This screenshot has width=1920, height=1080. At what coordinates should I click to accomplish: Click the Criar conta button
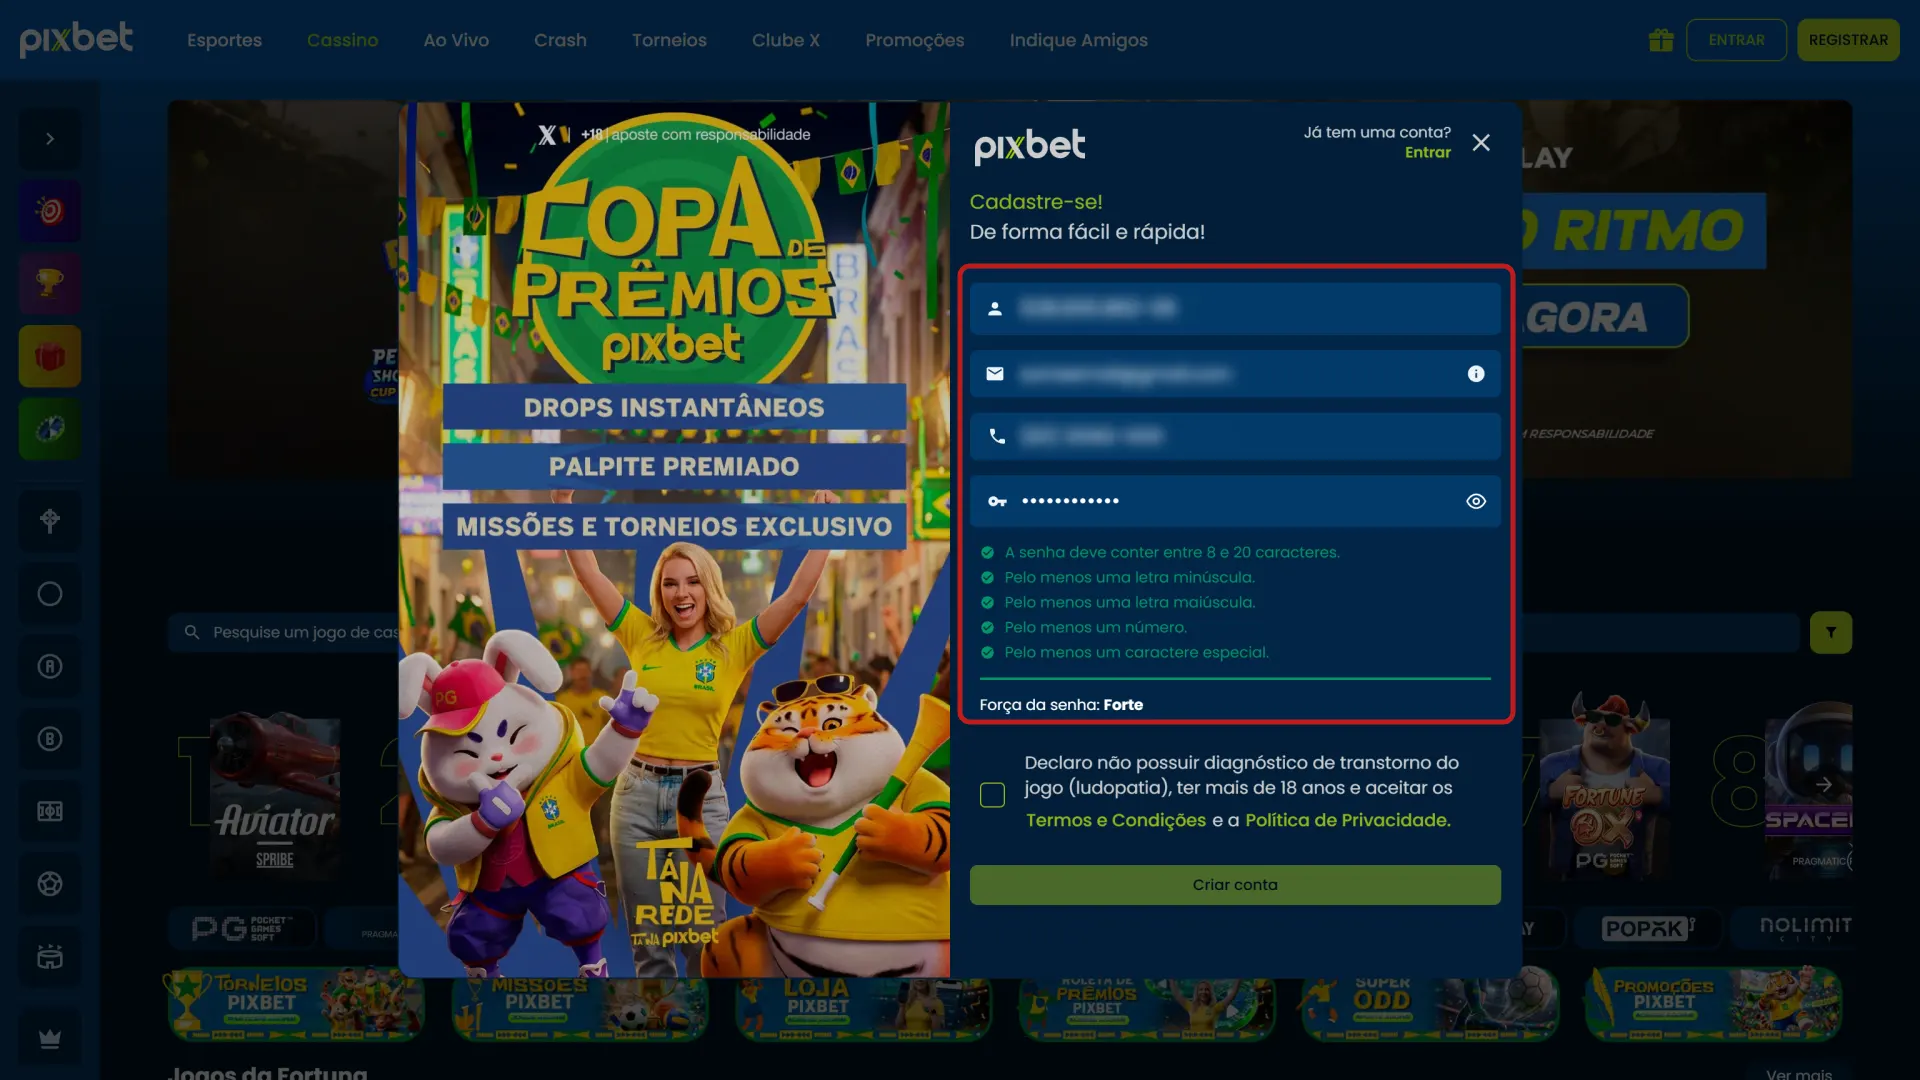(1235, 885)
